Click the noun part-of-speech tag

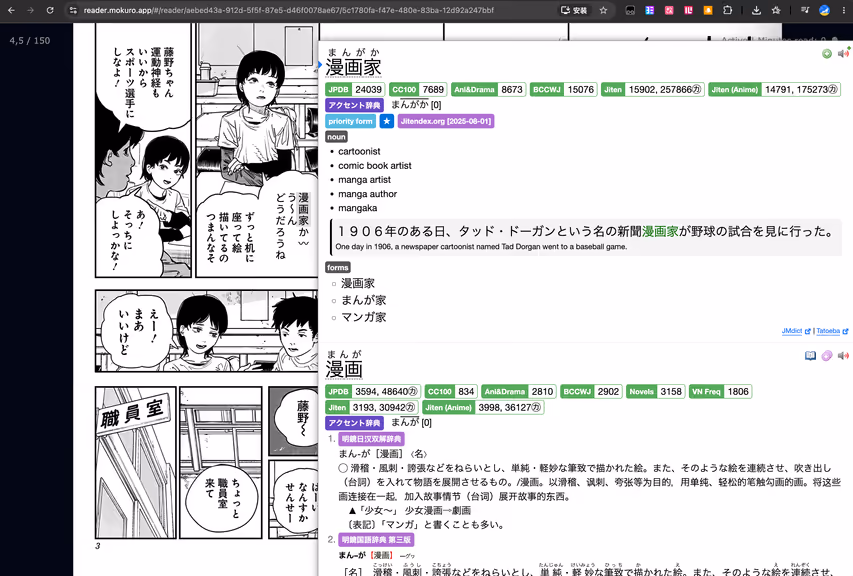(336, 137)
